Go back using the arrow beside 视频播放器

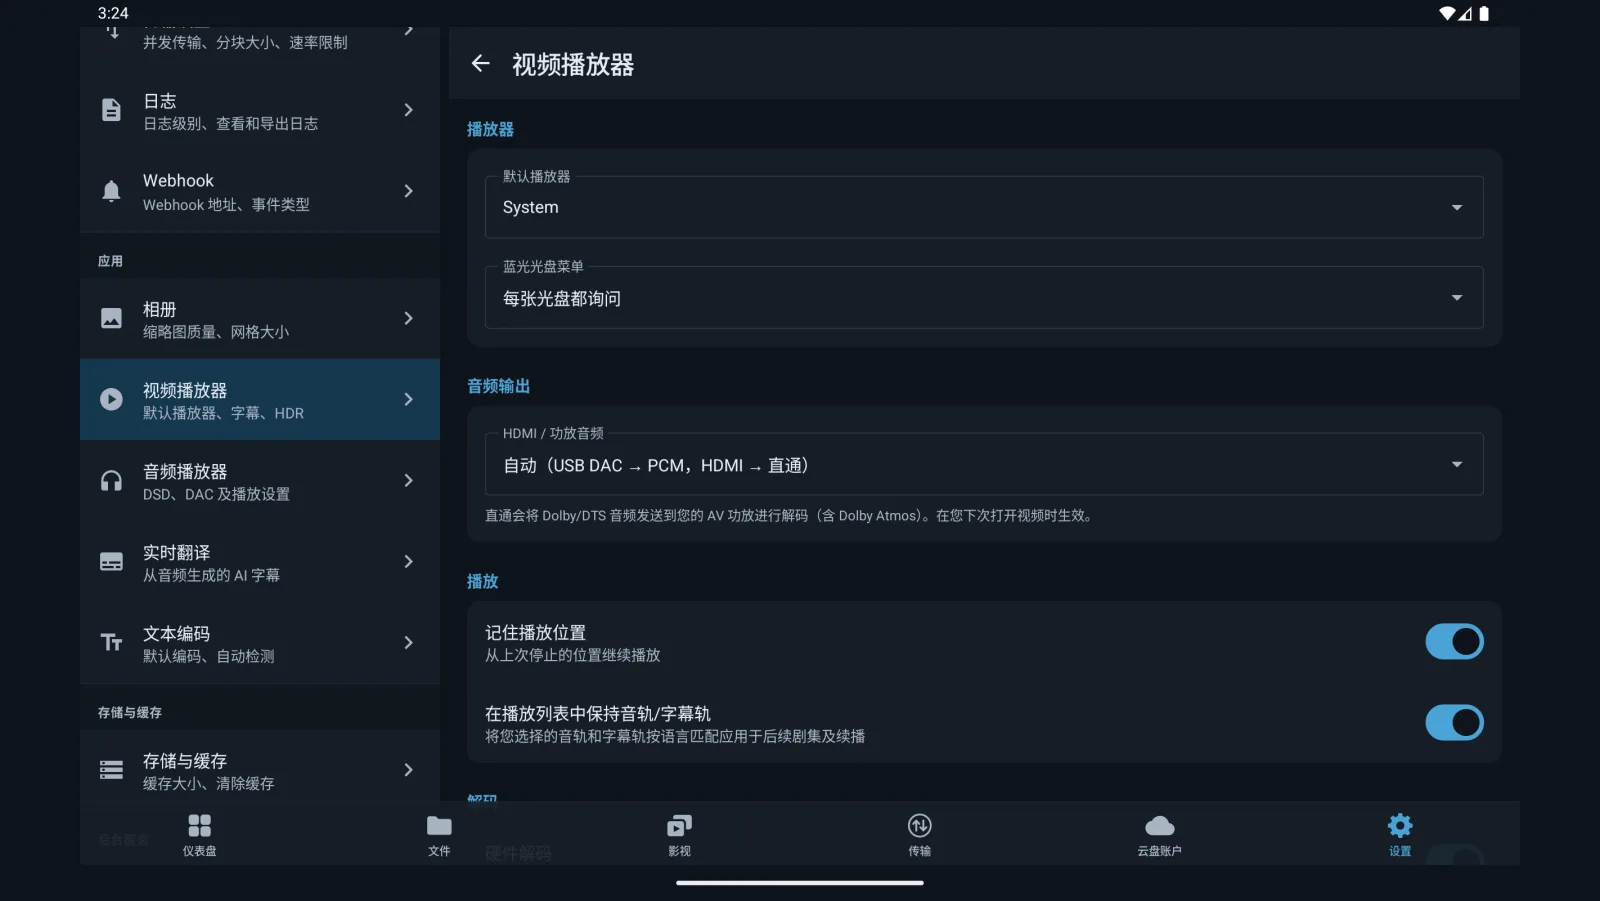pos(480,64)
